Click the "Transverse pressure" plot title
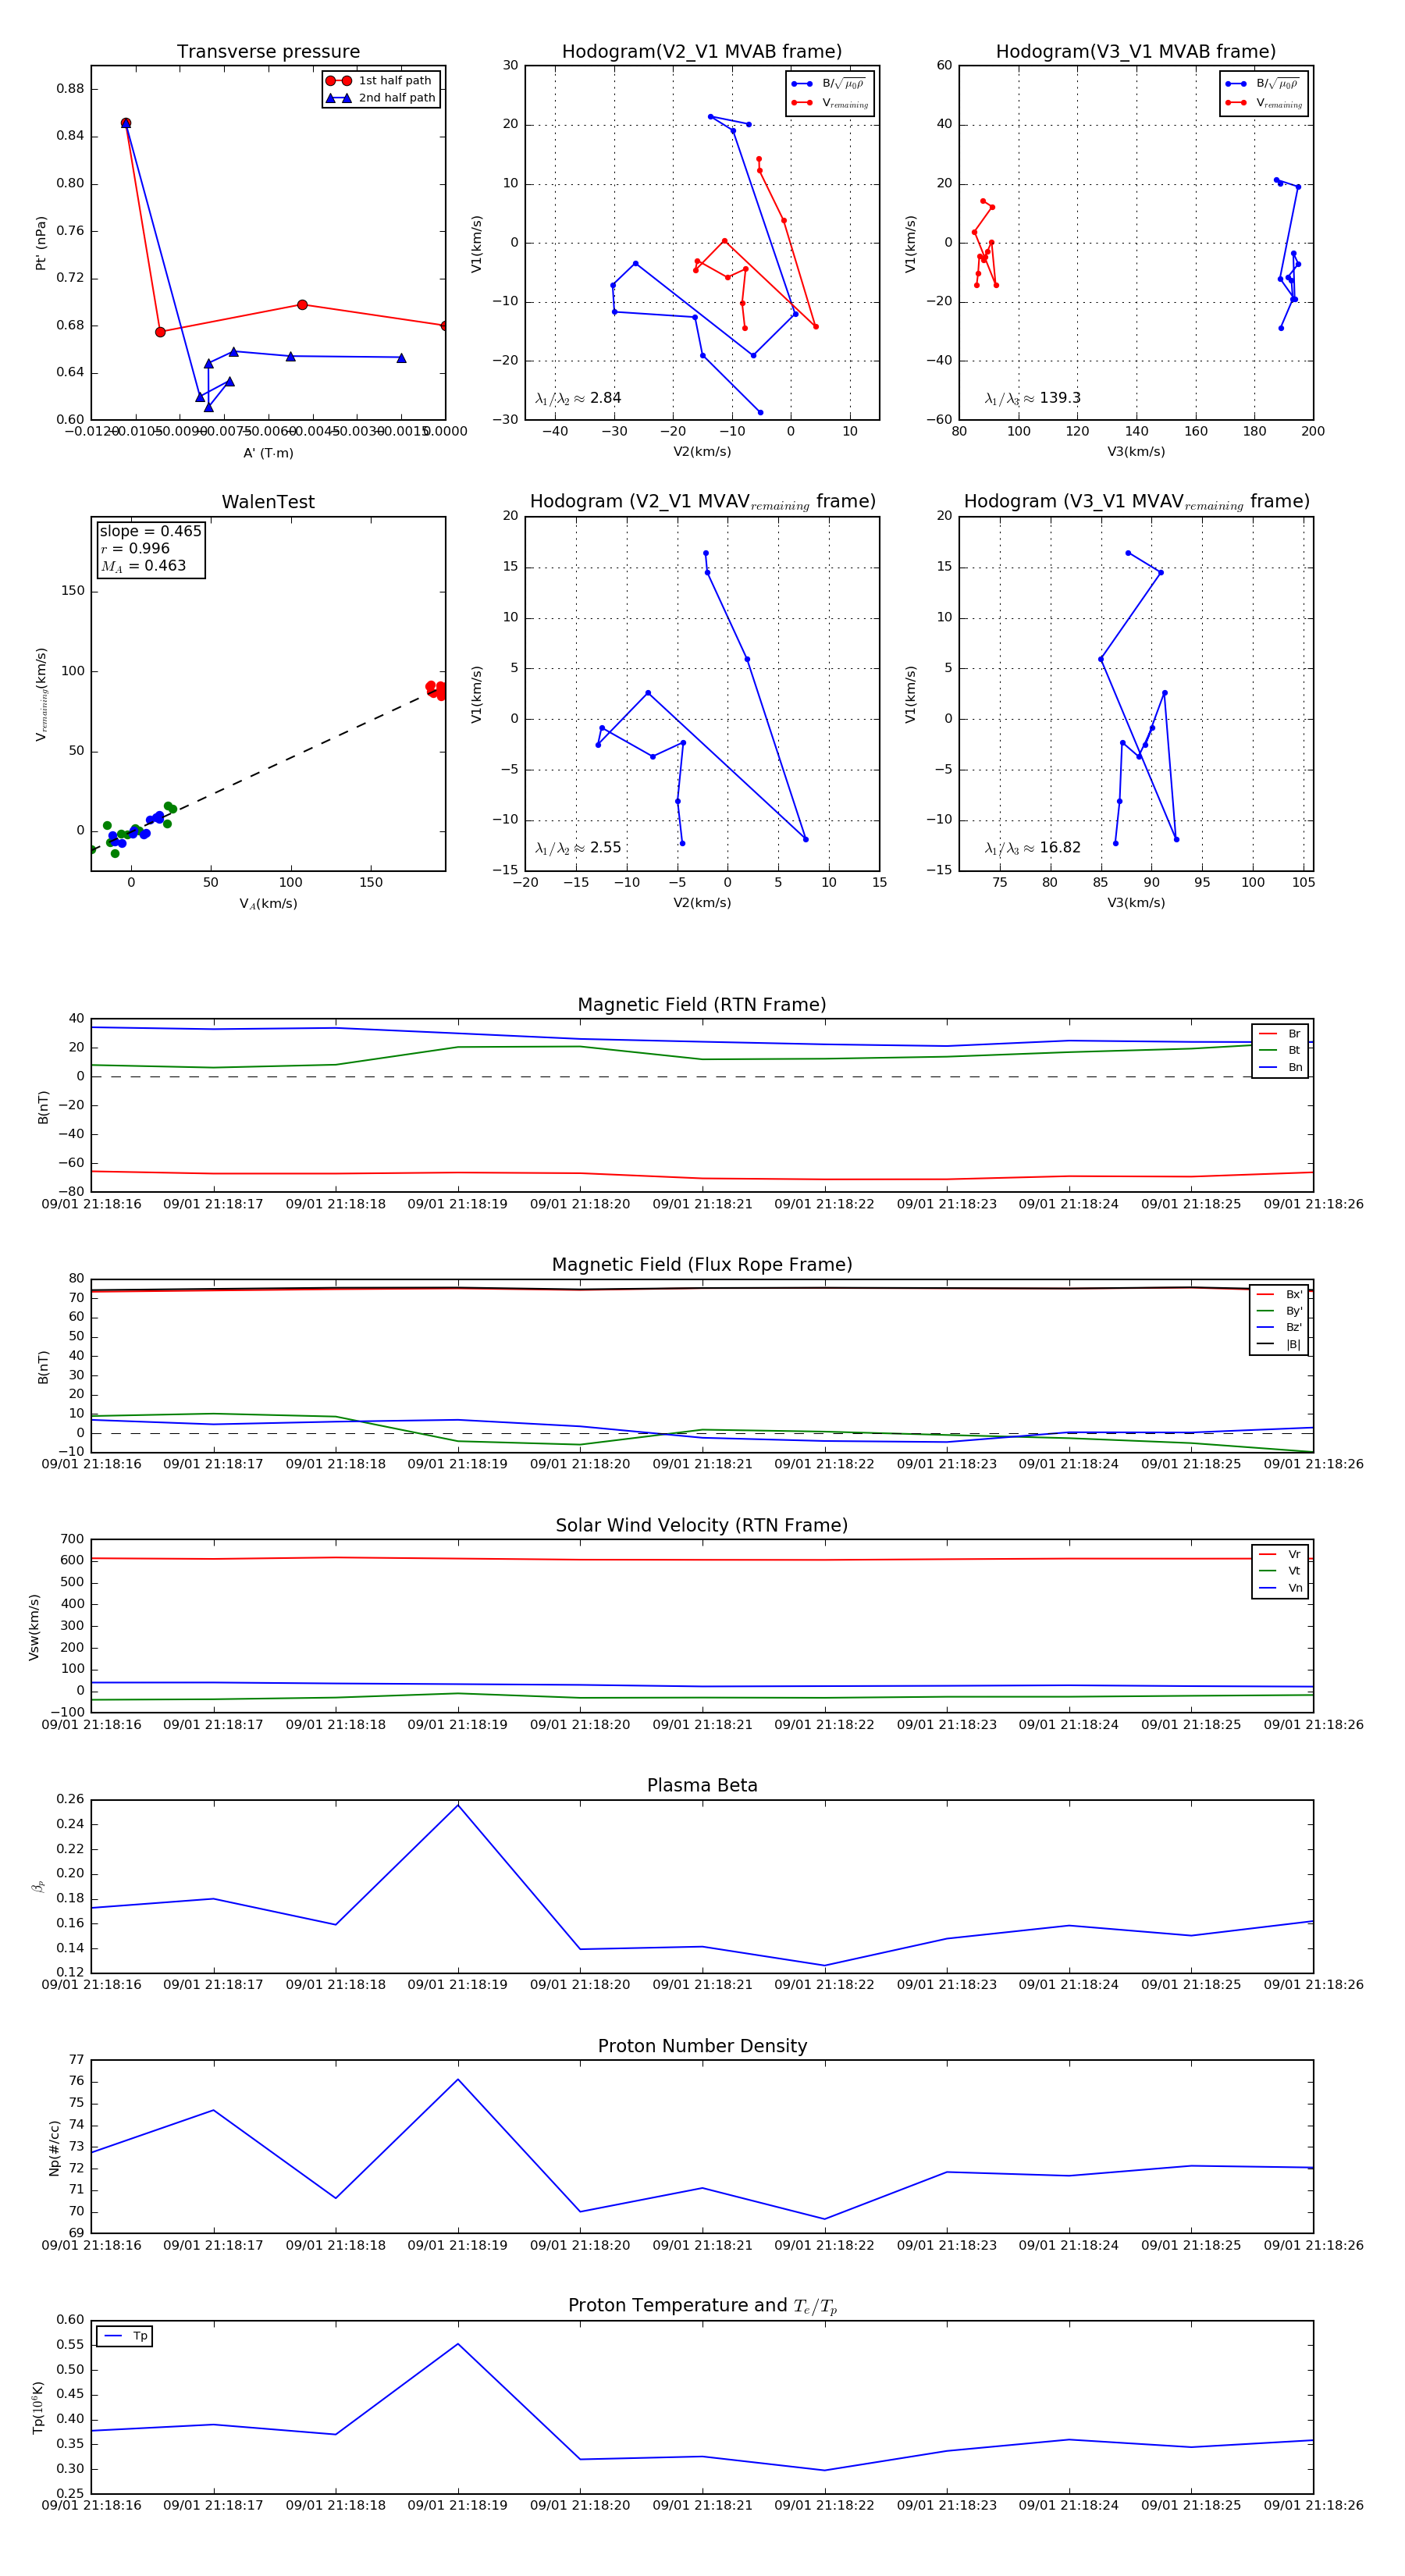 pyautogui.click(x=268, y=52)
